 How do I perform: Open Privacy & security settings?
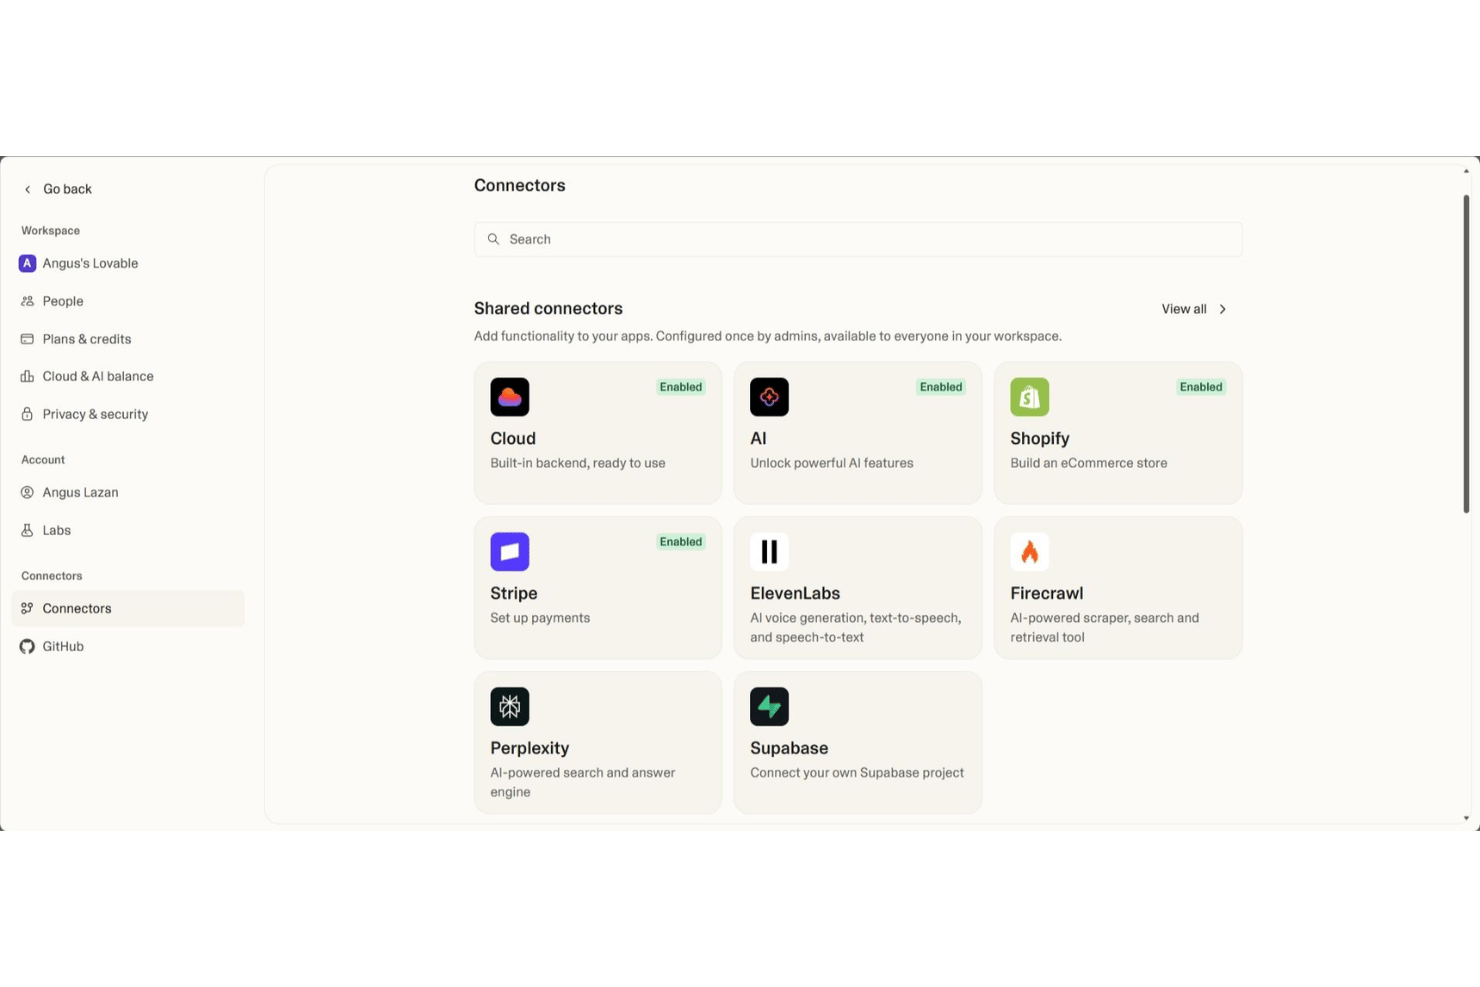(128, 414)
